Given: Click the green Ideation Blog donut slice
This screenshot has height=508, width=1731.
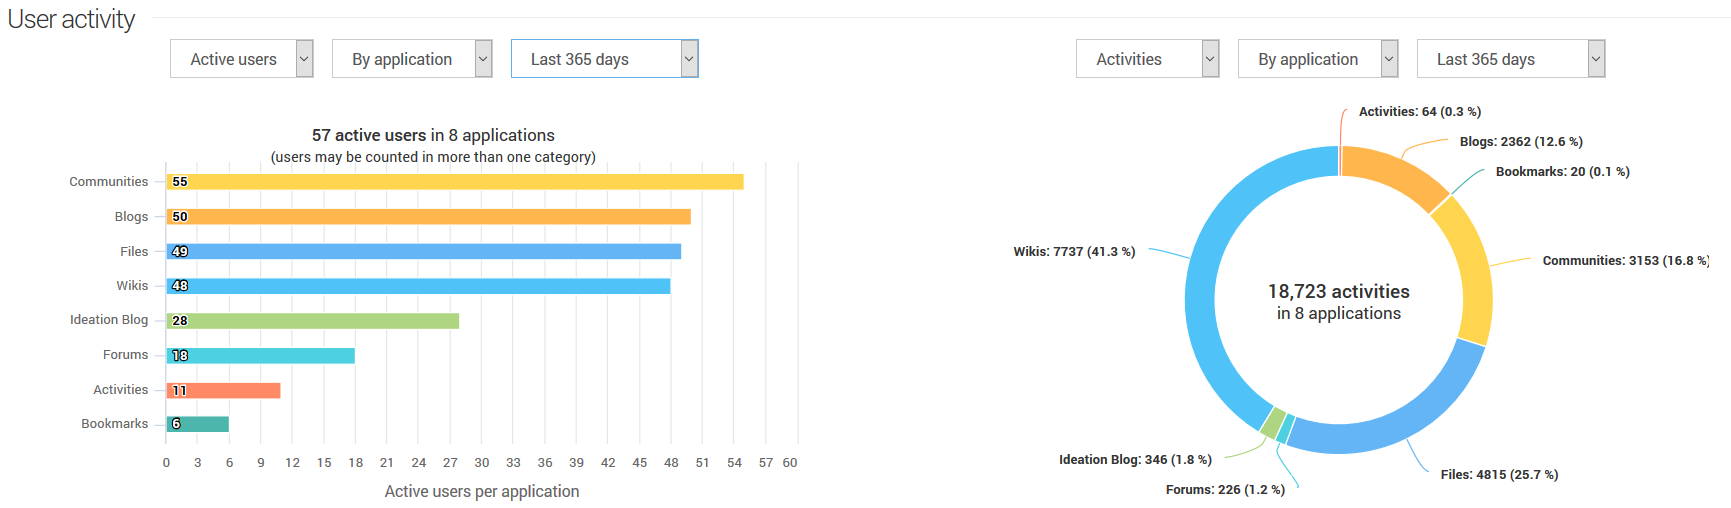Looking at the screenshot, I should [1272, 422].
